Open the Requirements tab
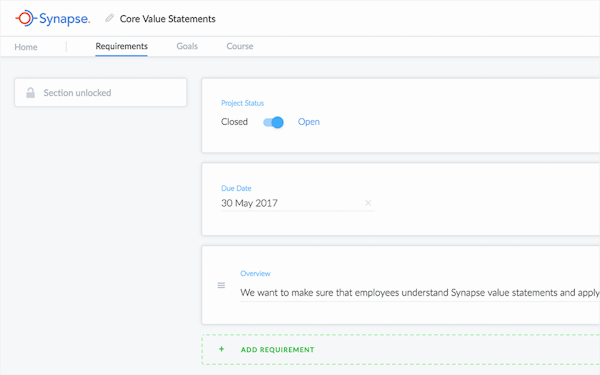Screen dimensions: 600x375 pos(121,46)
